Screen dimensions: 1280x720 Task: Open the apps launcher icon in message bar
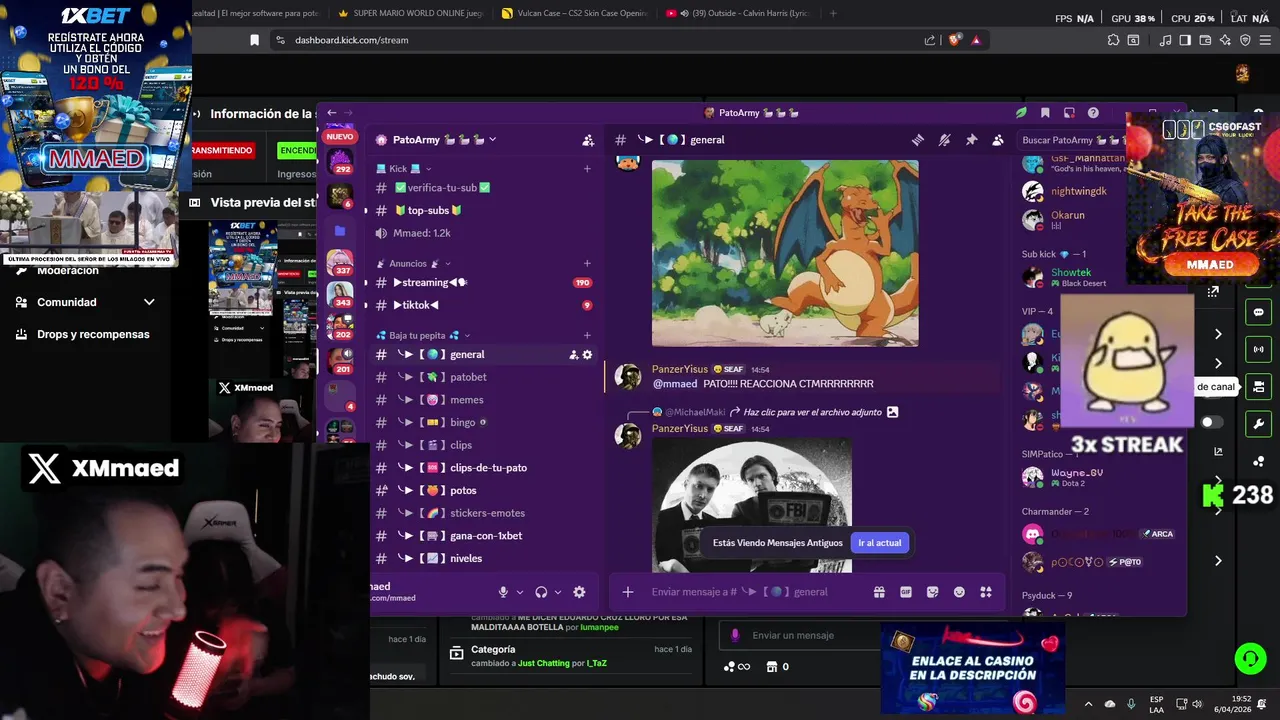tap(986, 592)
